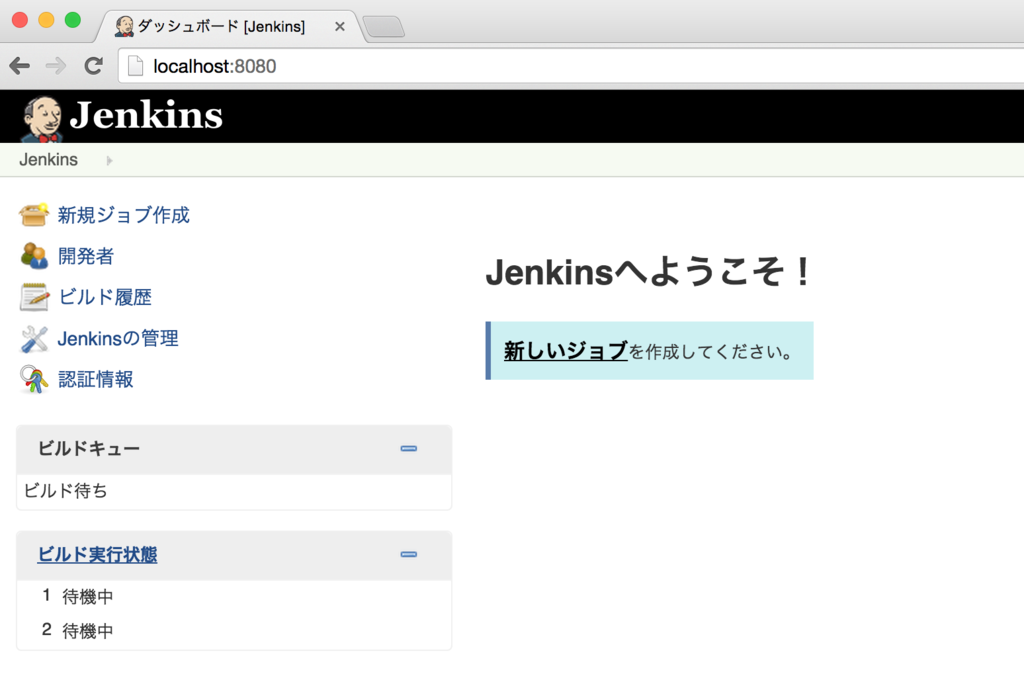This screenshot has width=1024, height=688.
Task: Reload the page with refresh icon
Action: coord(93,65)
